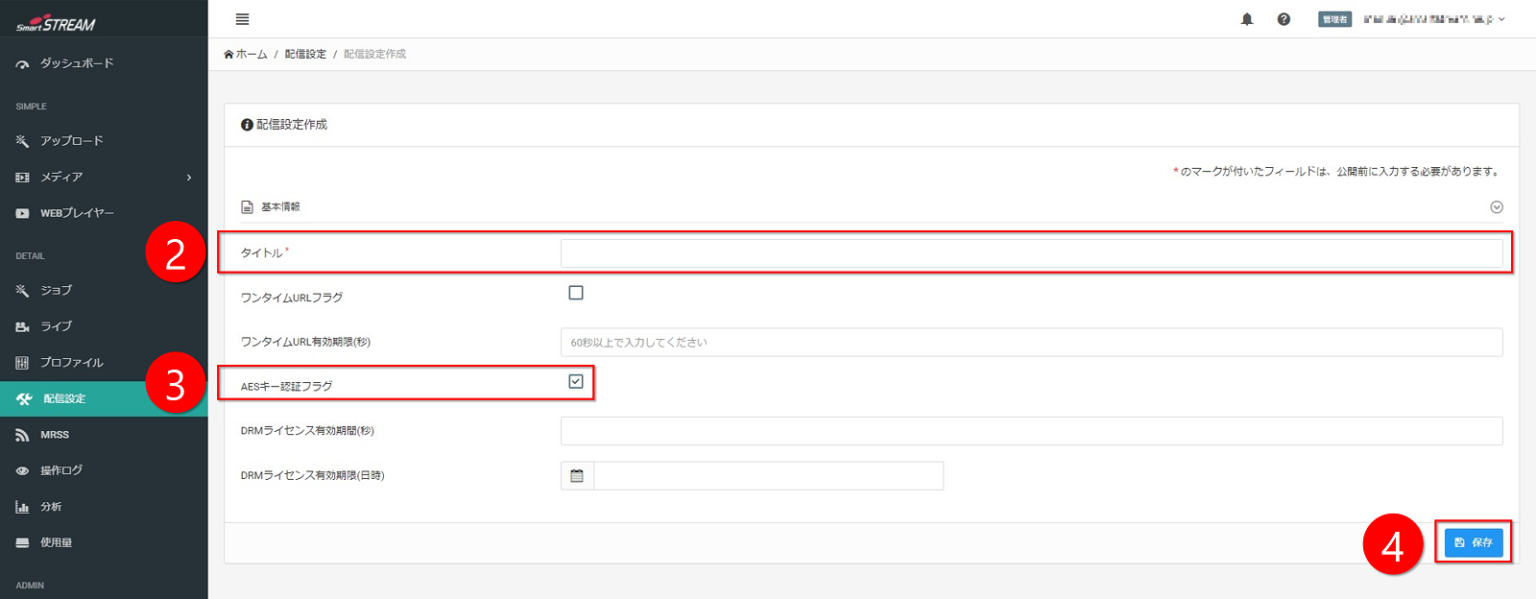Viewport: 1536px width, 599px height.
Task: Click DRMライセンス有効期間(秒) input field
Action: tap(1031, 431)
